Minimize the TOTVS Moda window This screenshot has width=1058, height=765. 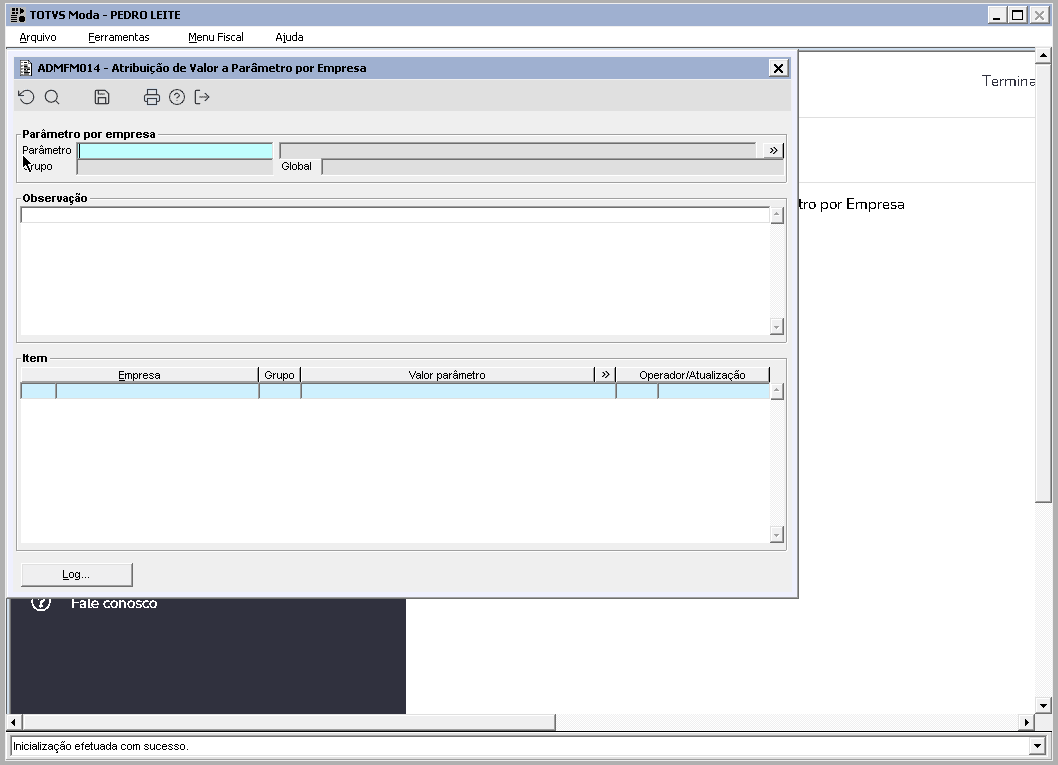coord(997,15)
